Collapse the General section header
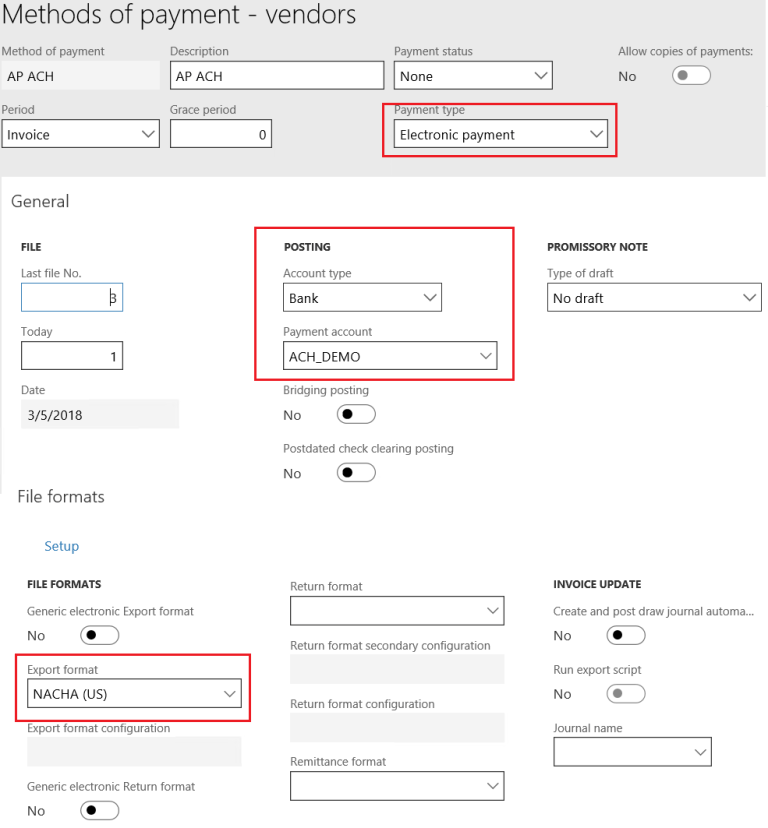Viewport: 768px width, 828px height. coord(40,201)
